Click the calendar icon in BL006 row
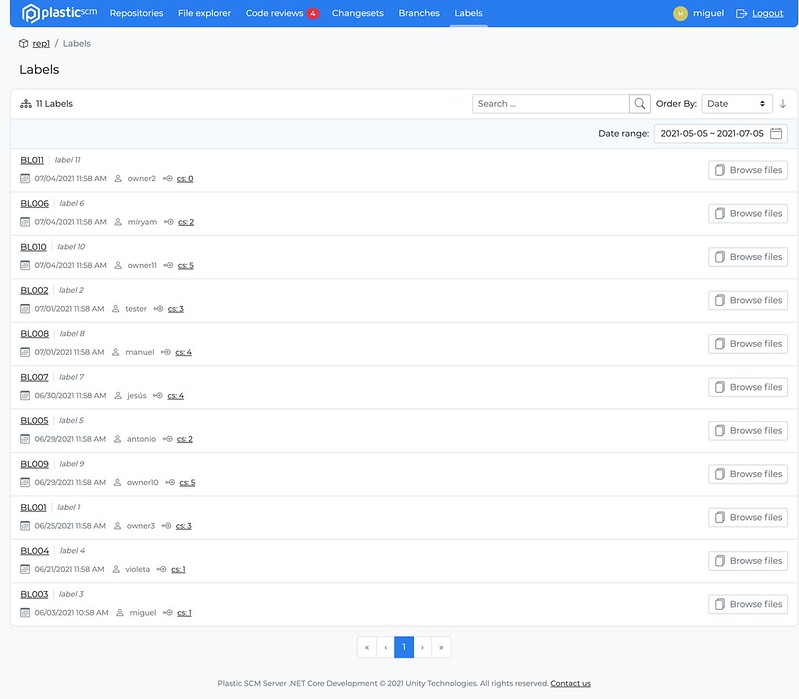The image size is (799, 699). (25, 222)
